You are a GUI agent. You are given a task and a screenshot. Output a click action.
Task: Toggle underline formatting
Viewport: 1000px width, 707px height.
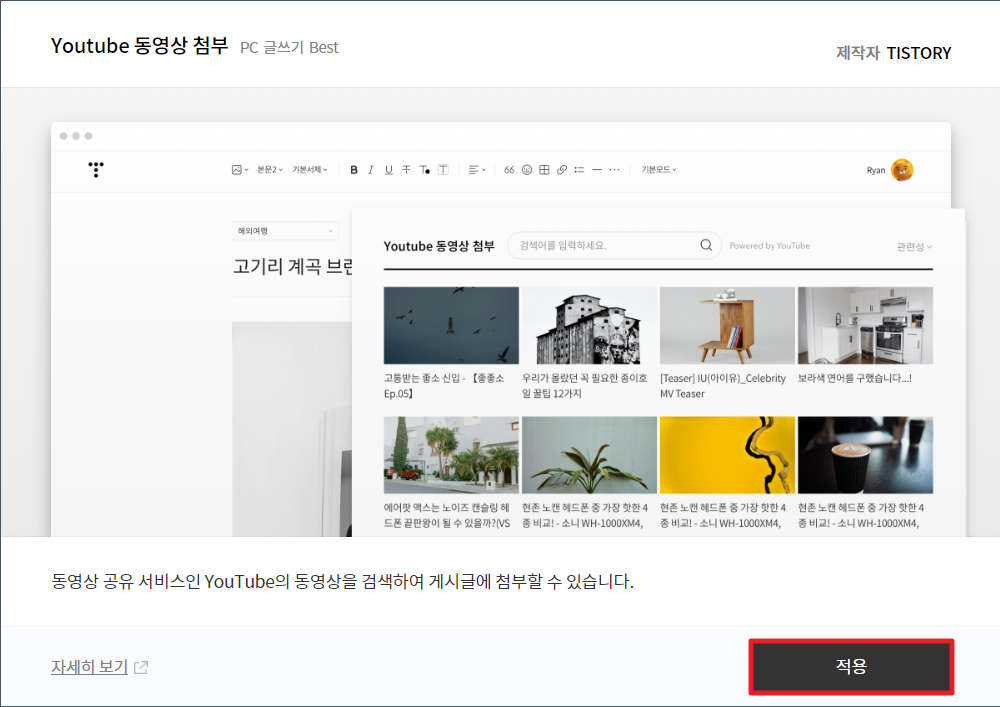pos(388,170)
